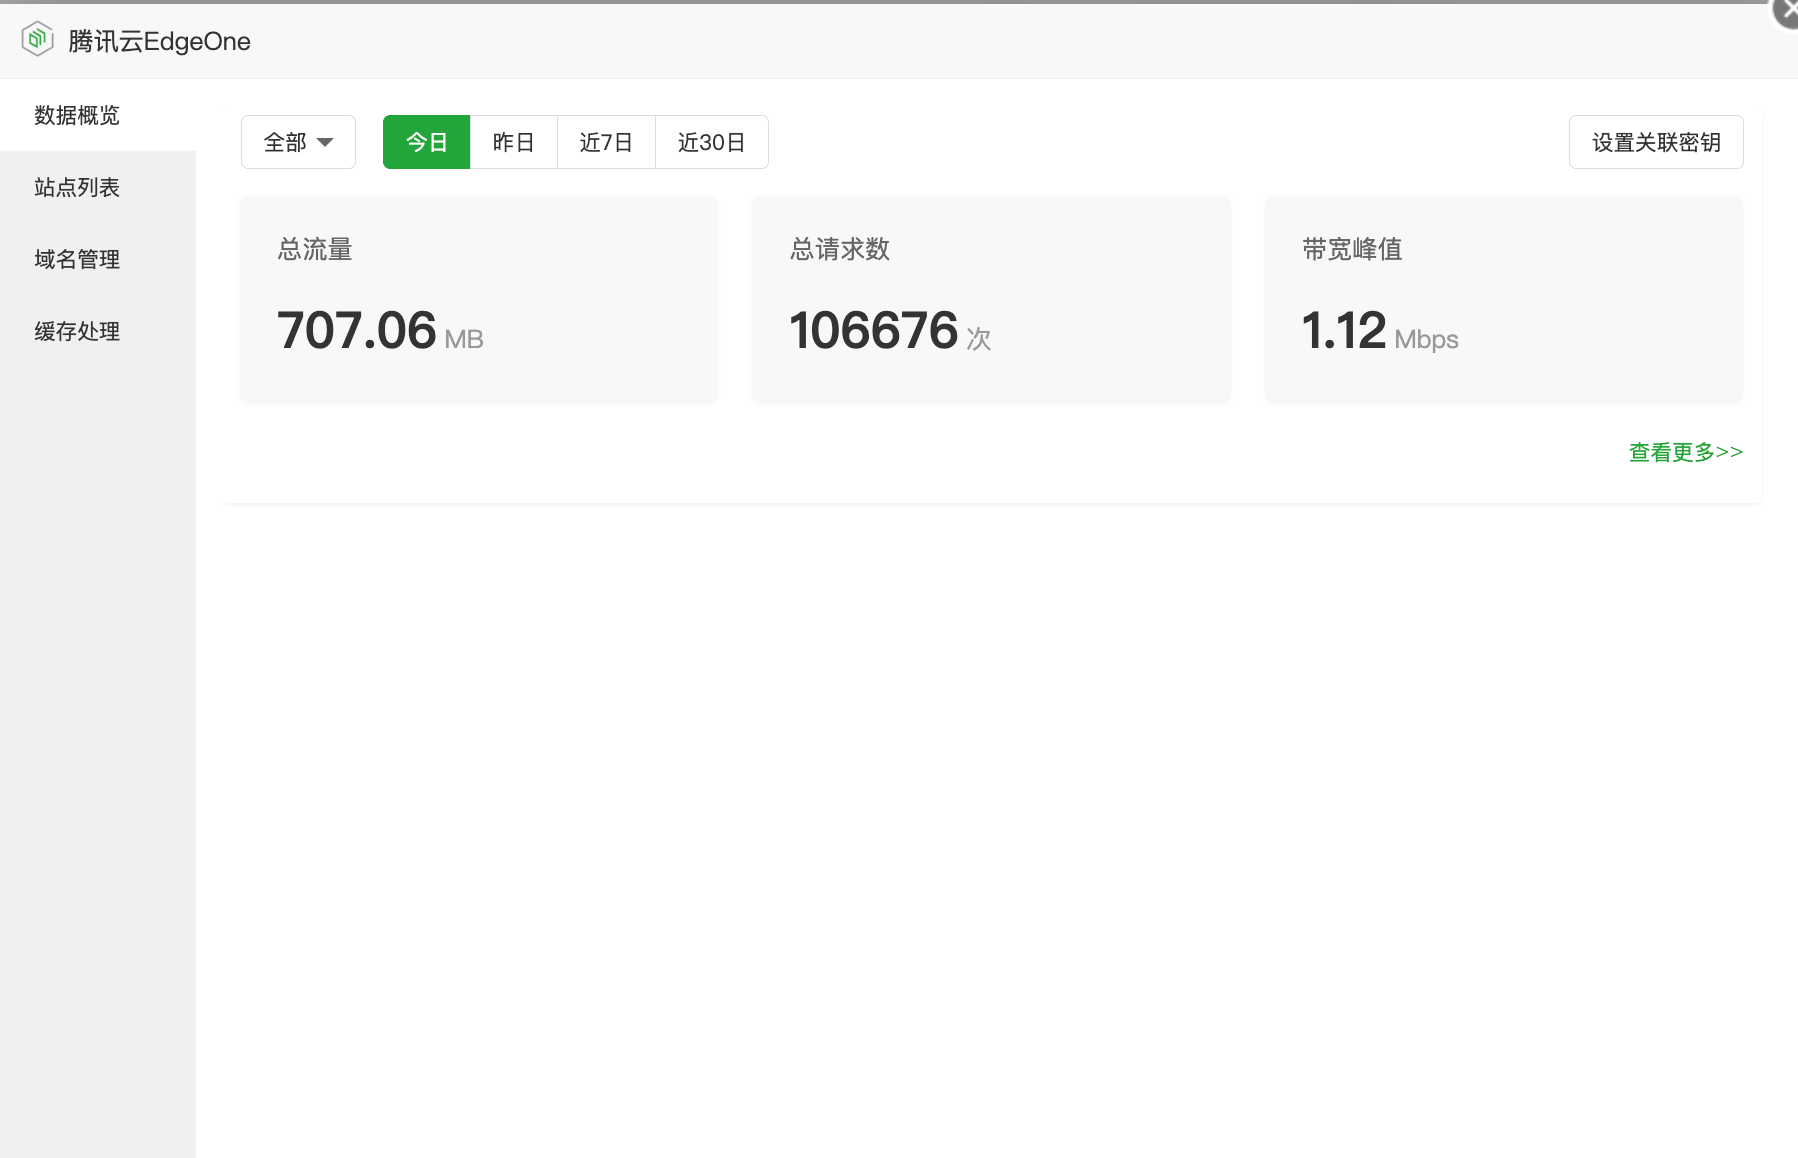Select the 昨日 time range tab
This screenshot has height=1158, width=1798.
coord(513,143)
